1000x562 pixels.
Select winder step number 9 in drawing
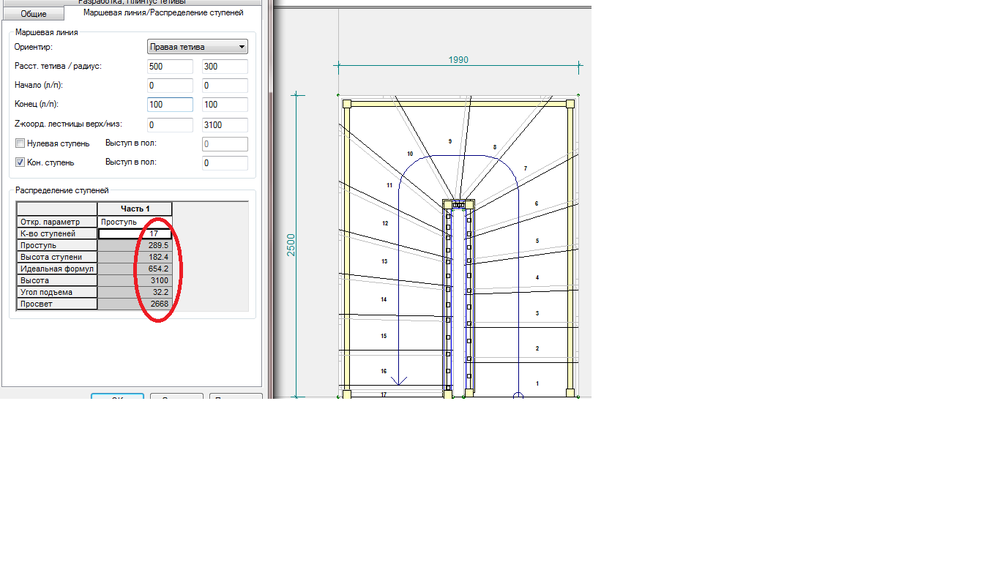pos(450,142)
